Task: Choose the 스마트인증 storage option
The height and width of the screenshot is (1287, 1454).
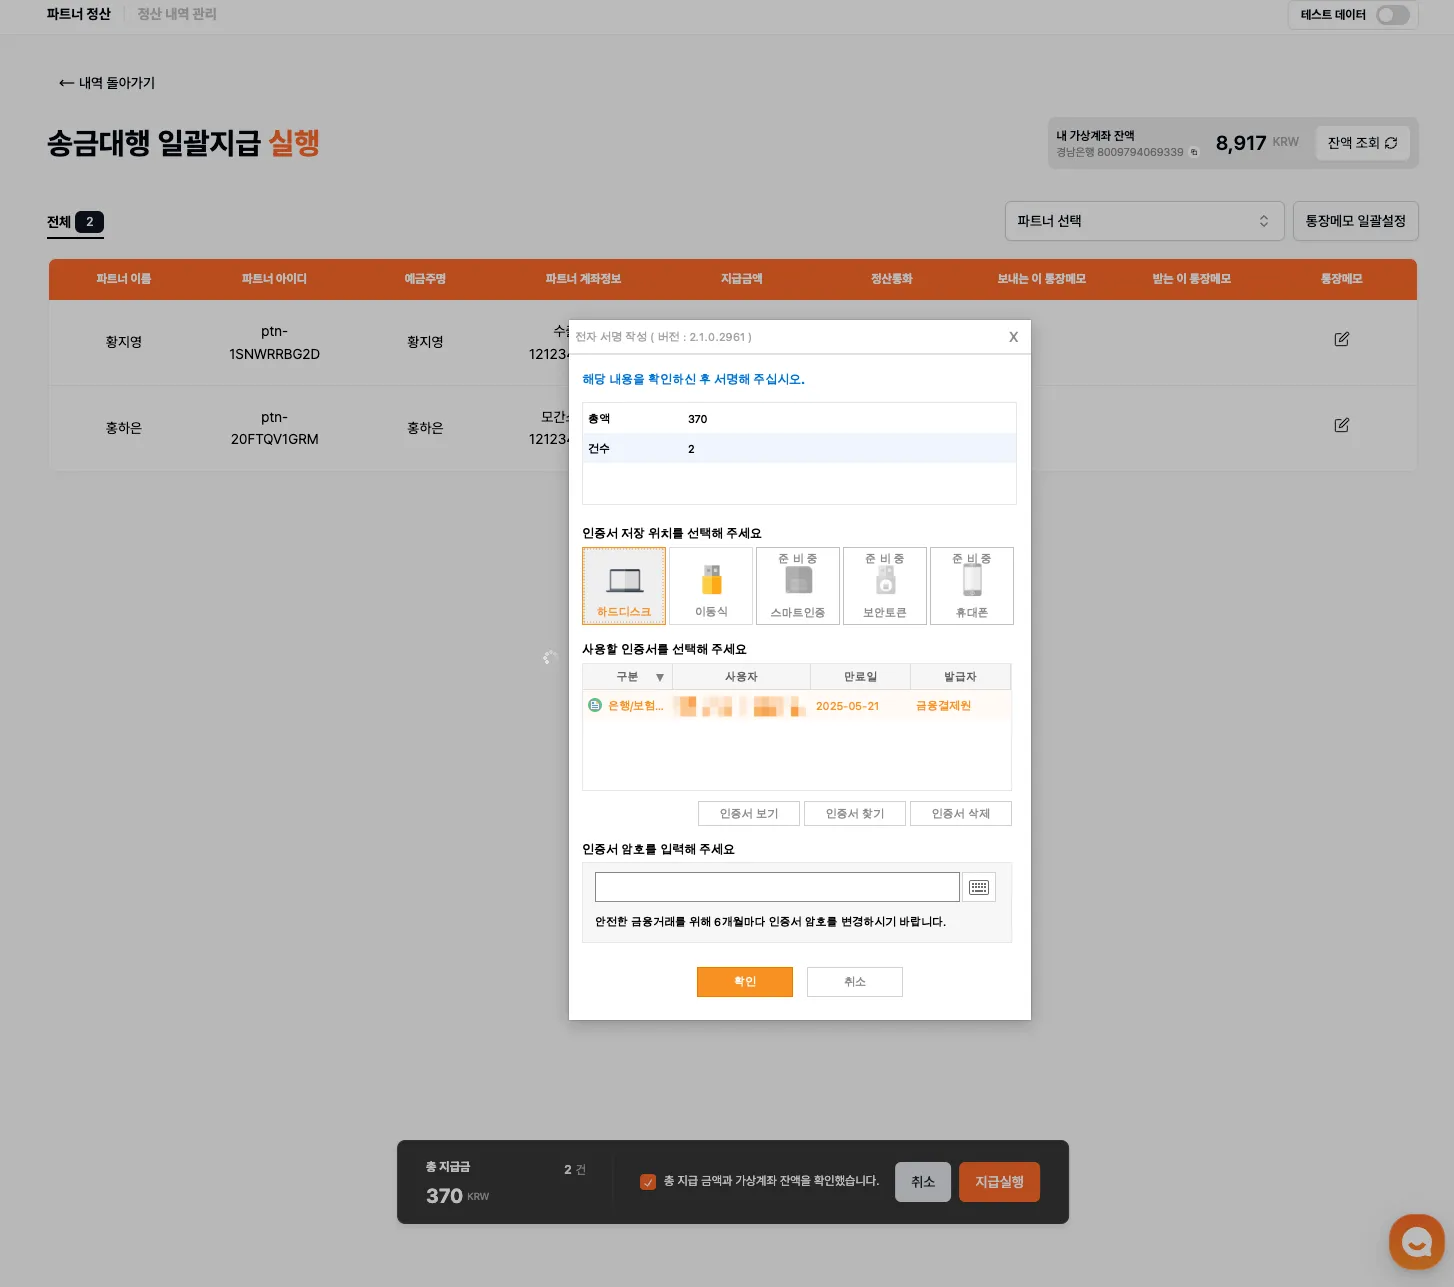Action: (x=797, y=585)
